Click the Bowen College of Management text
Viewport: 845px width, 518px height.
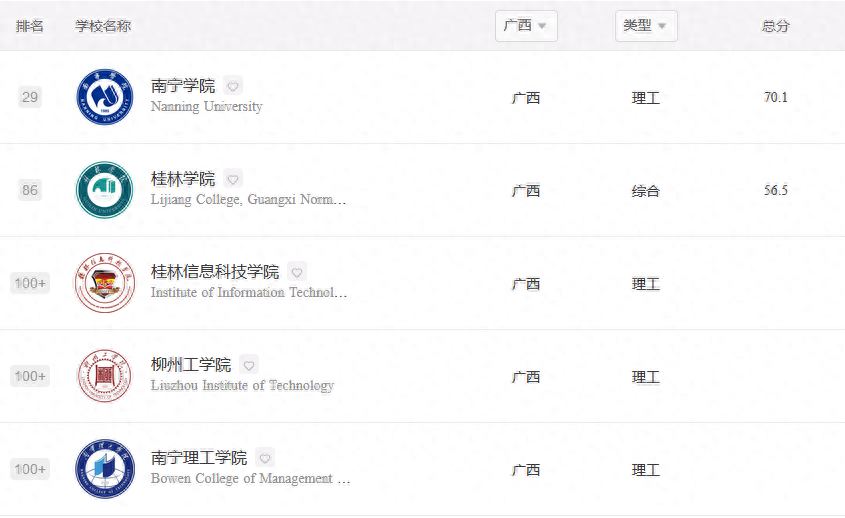click(x=251, y=479)
